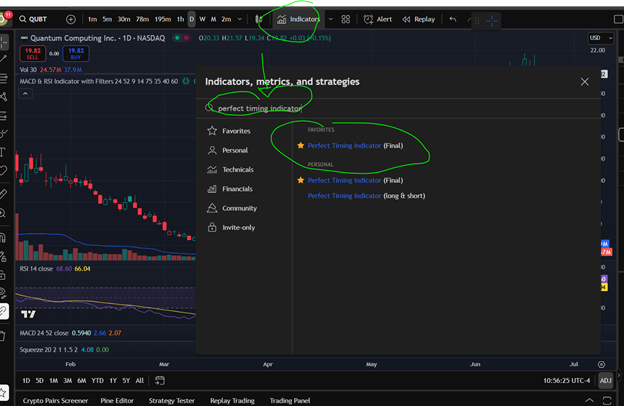Open the Favorites category
This screenshot has height=406, width=624.
(x=229, y=131)
